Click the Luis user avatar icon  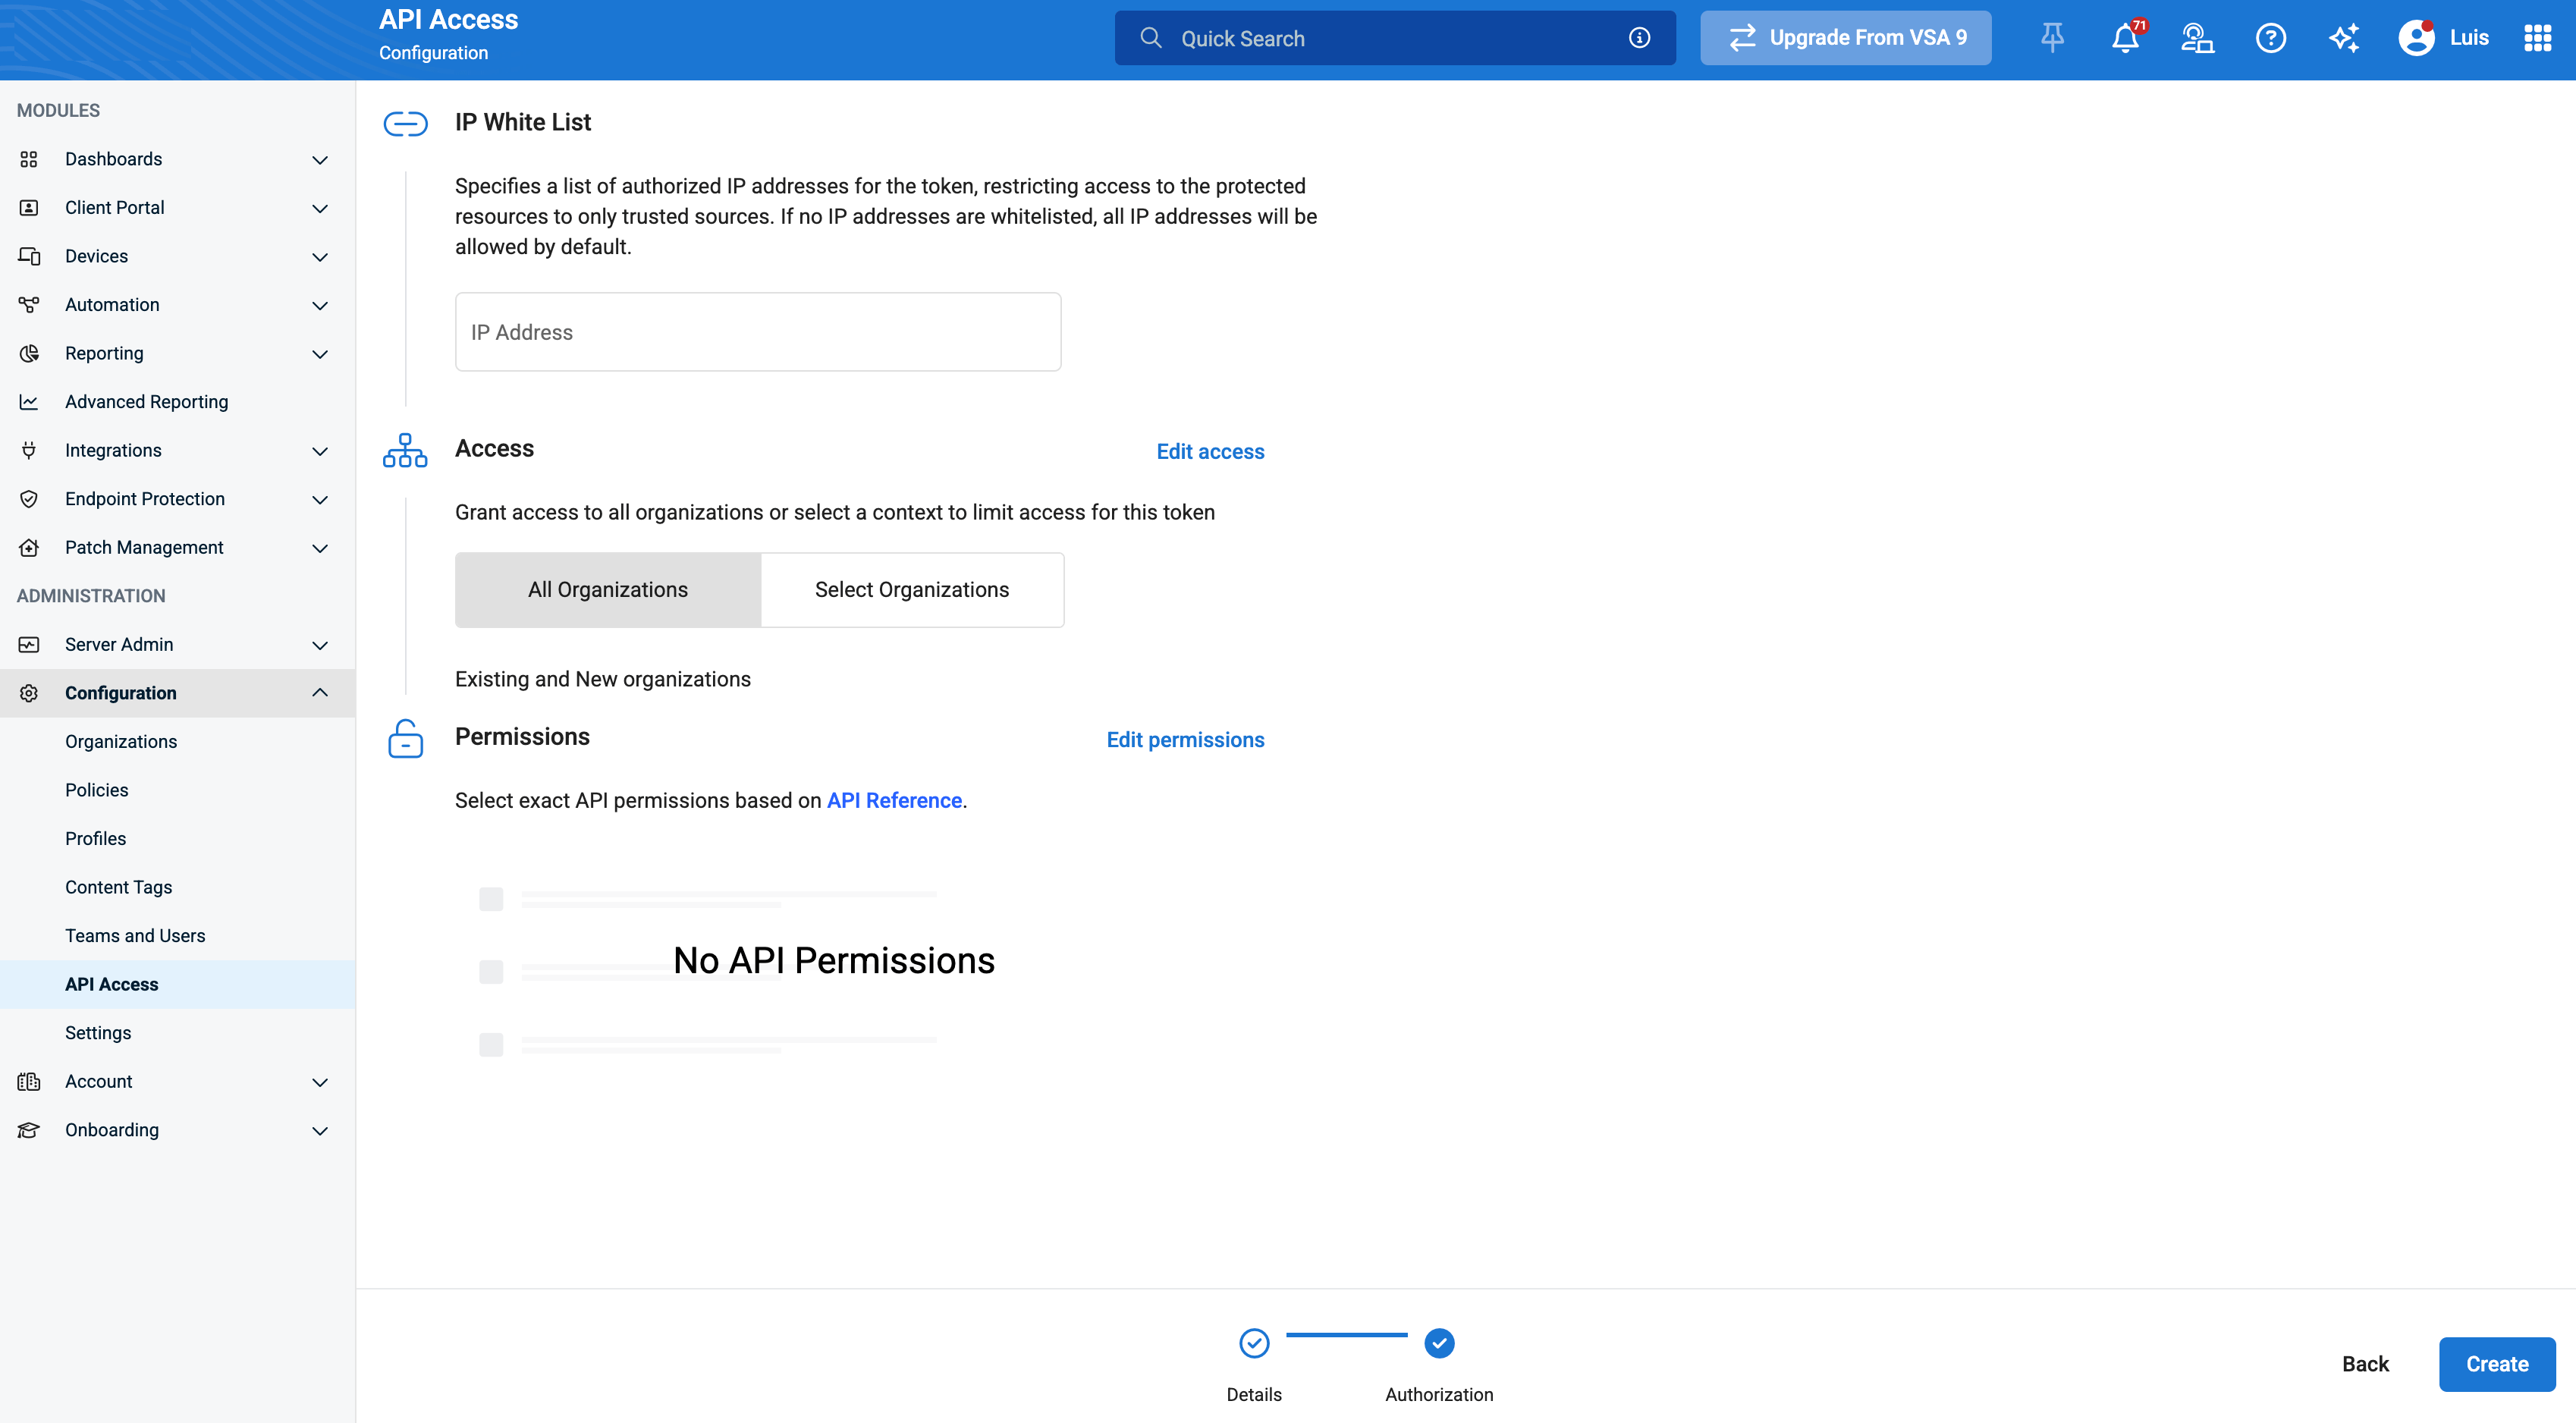click(2416, 38)
